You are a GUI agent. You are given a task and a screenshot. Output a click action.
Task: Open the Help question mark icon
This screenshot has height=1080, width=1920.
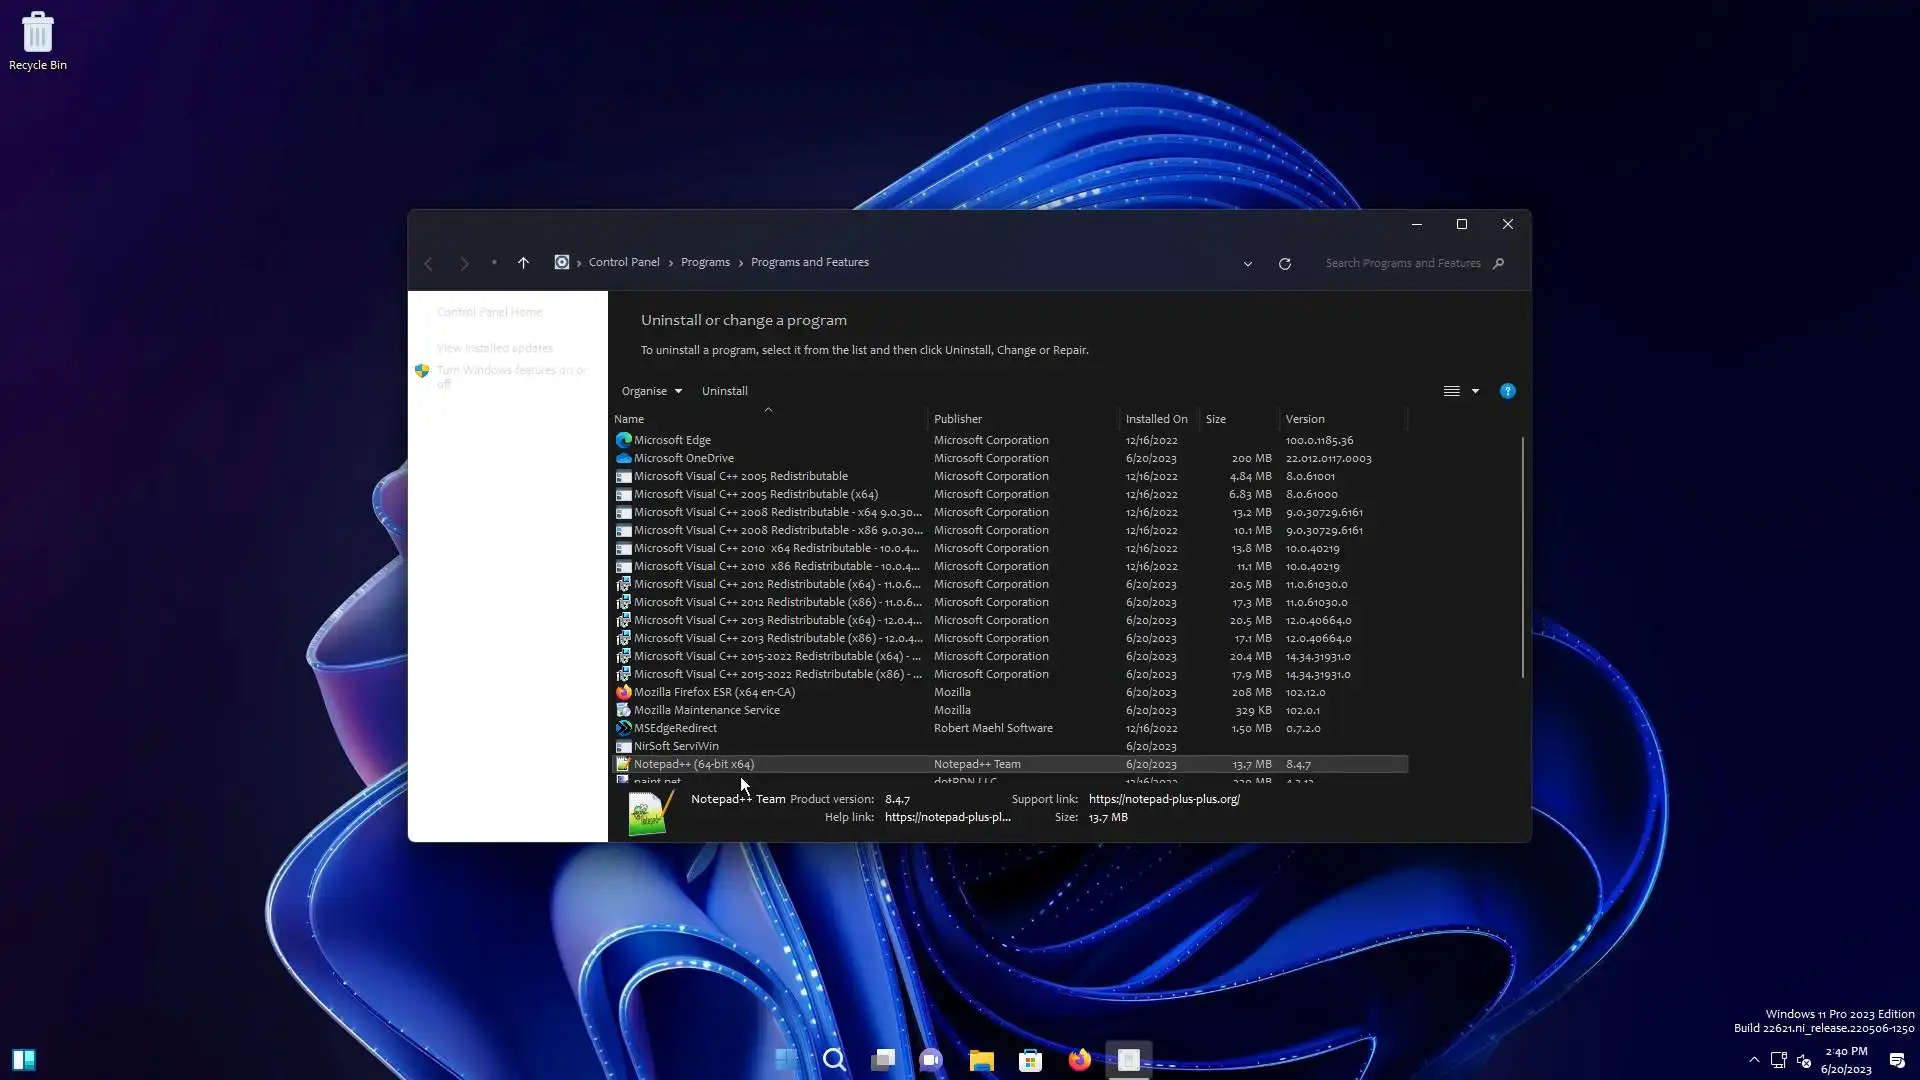(x=1507, y=391)
